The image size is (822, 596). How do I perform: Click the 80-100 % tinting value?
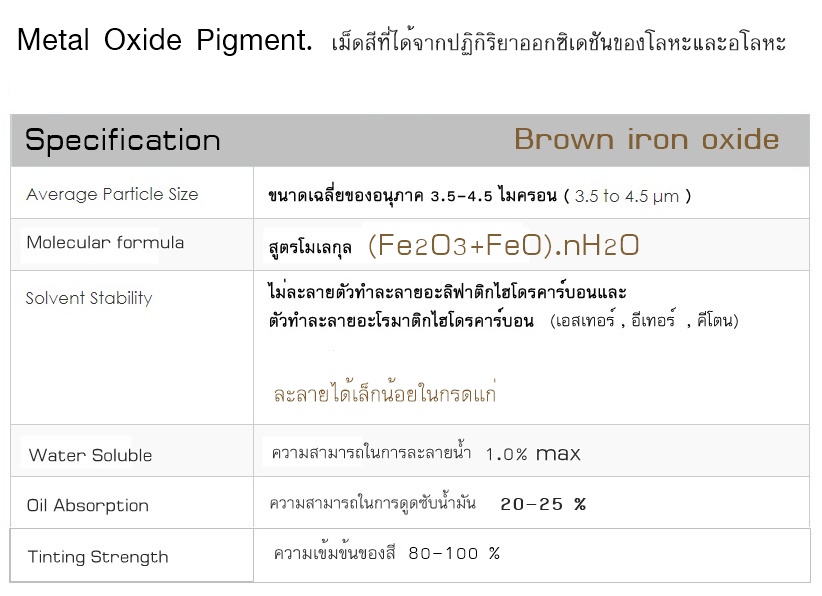(x=454, y=554)
